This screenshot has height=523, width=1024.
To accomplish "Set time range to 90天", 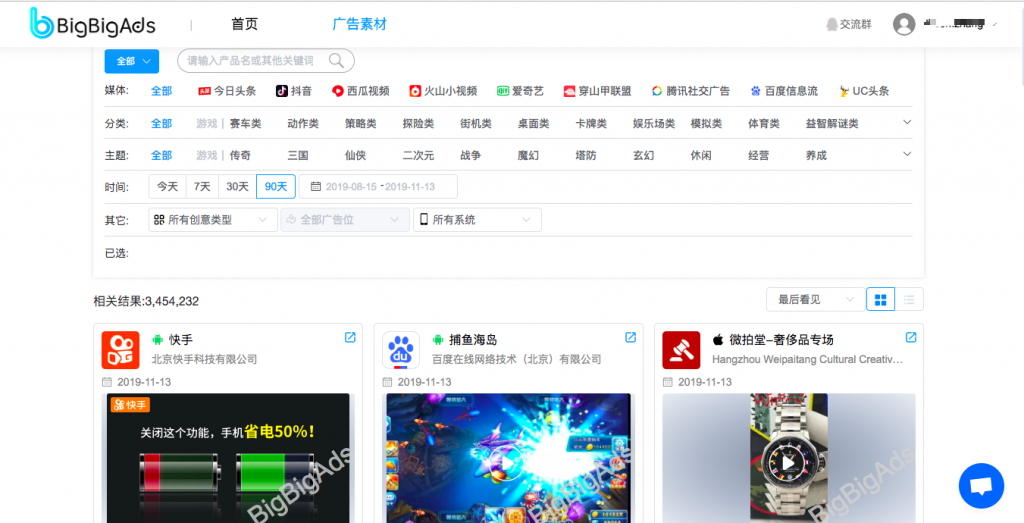I will coord(276,187).
